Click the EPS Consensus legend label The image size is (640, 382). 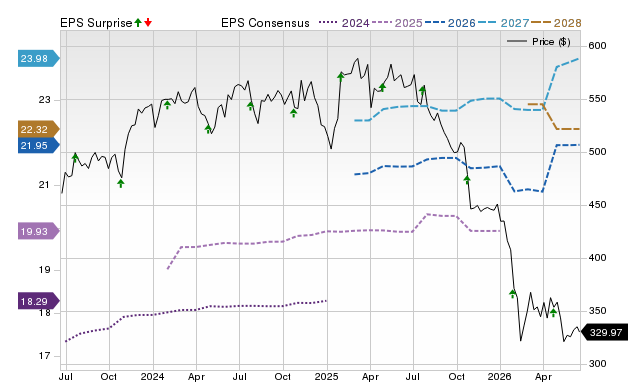[265, 23]
